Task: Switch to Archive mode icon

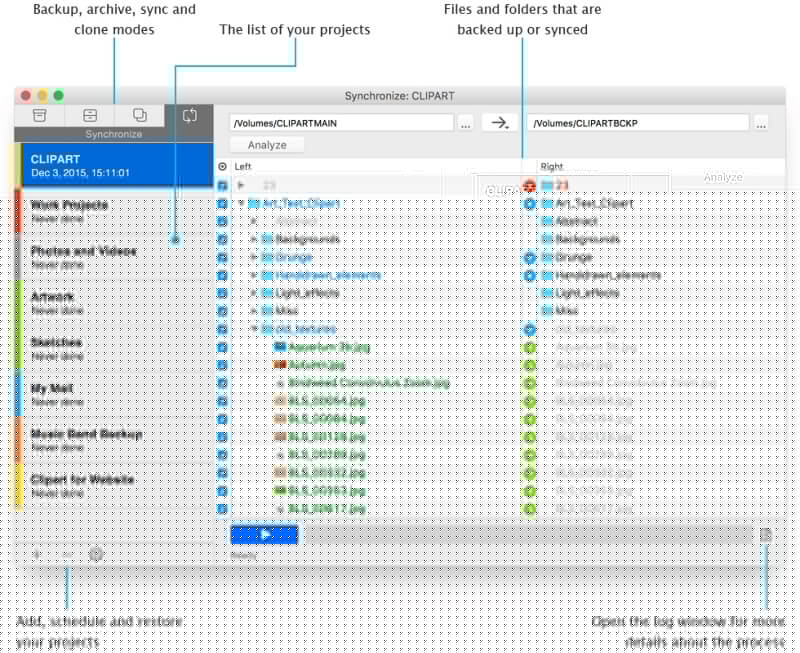Action: point(90,115)
